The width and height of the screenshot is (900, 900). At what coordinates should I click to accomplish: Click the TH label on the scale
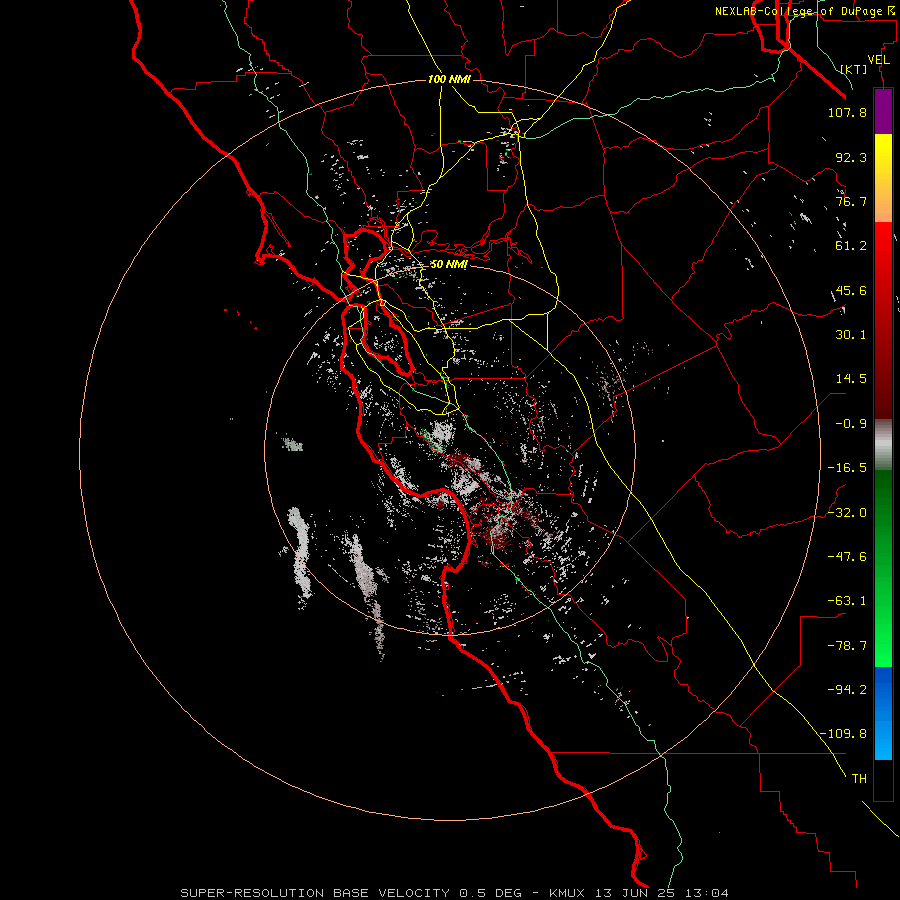[x=859, y=779]
